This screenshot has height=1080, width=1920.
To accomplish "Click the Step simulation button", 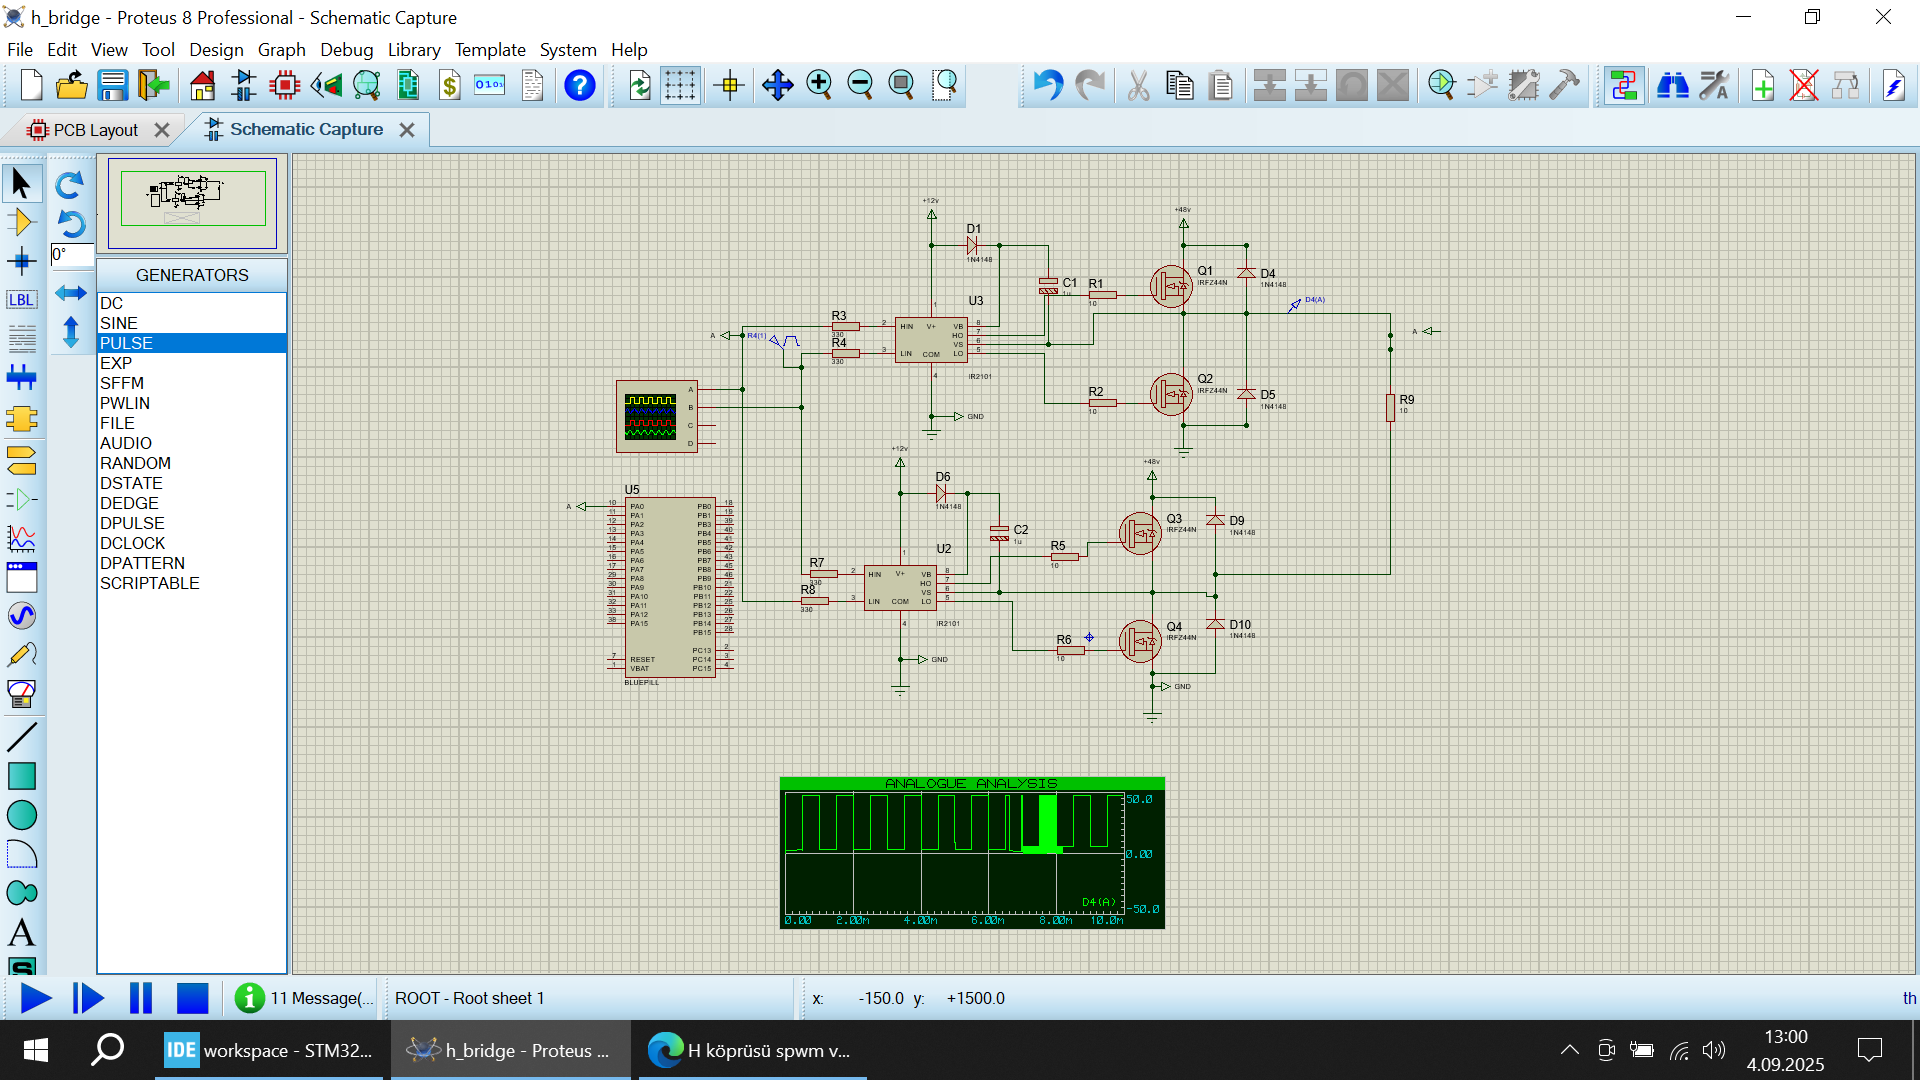I will click(x=88, y=998).
